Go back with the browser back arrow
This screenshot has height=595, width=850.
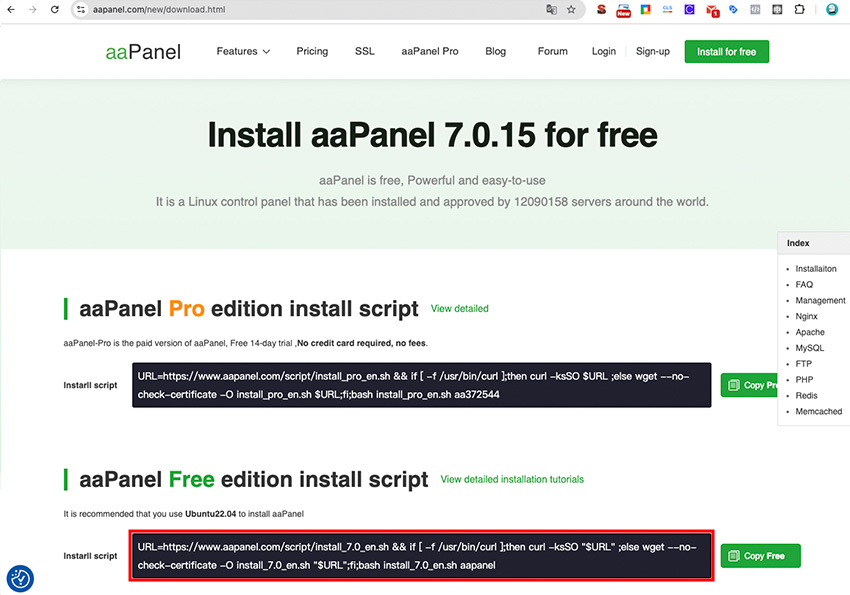pyautogui.click(x=11, y=9)
